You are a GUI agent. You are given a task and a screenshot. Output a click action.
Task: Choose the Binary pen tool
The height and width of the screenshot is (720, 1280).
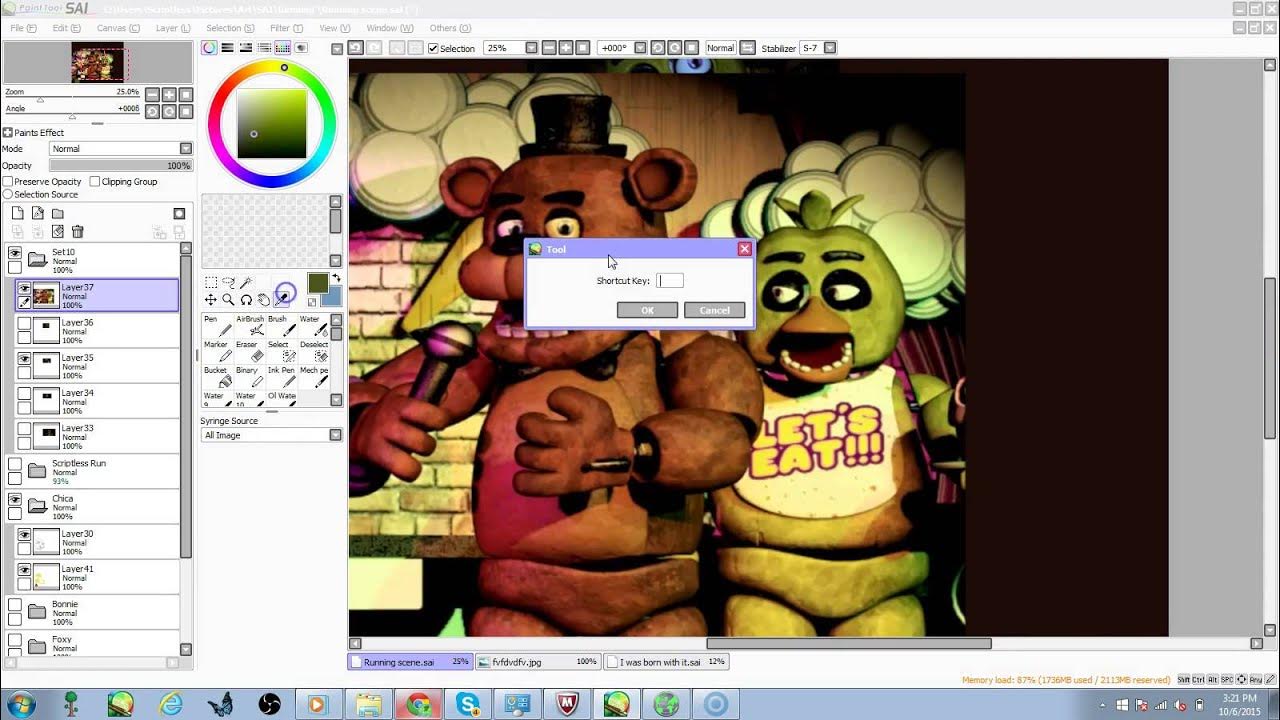tap(250, 378)
